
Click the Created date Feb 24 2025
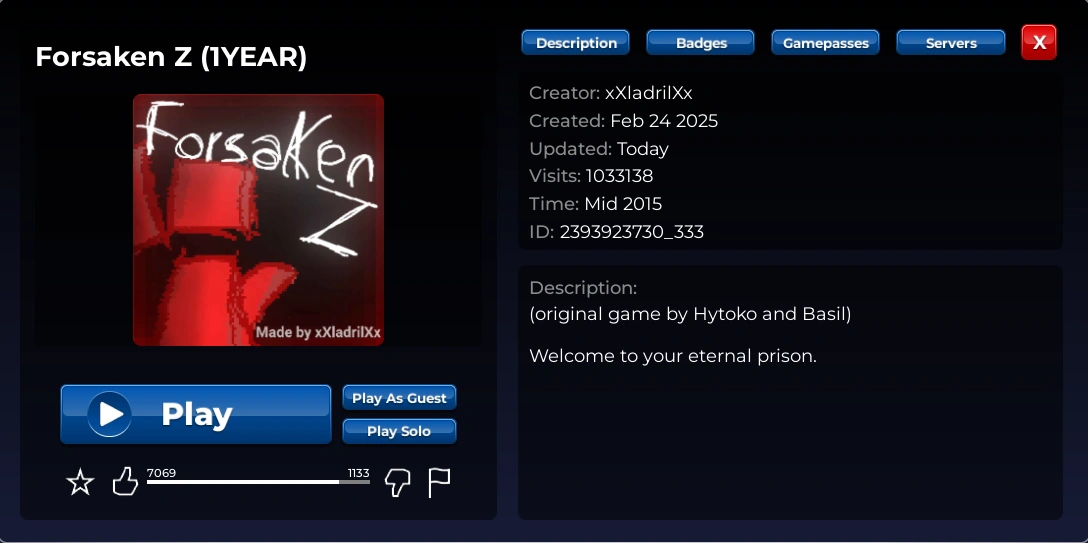pos(664,121)
